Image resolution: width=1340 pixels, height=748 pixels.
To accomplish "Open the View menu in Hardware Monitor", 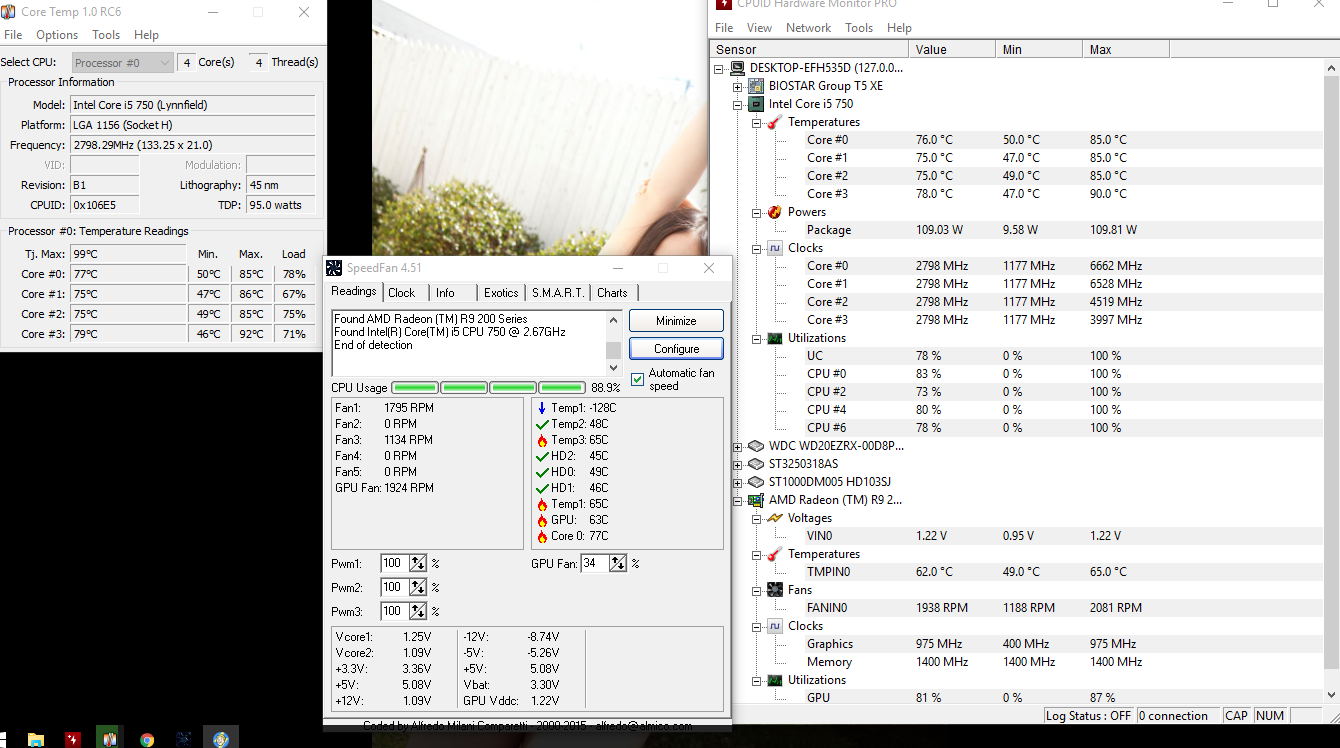I will coord(759,28).
